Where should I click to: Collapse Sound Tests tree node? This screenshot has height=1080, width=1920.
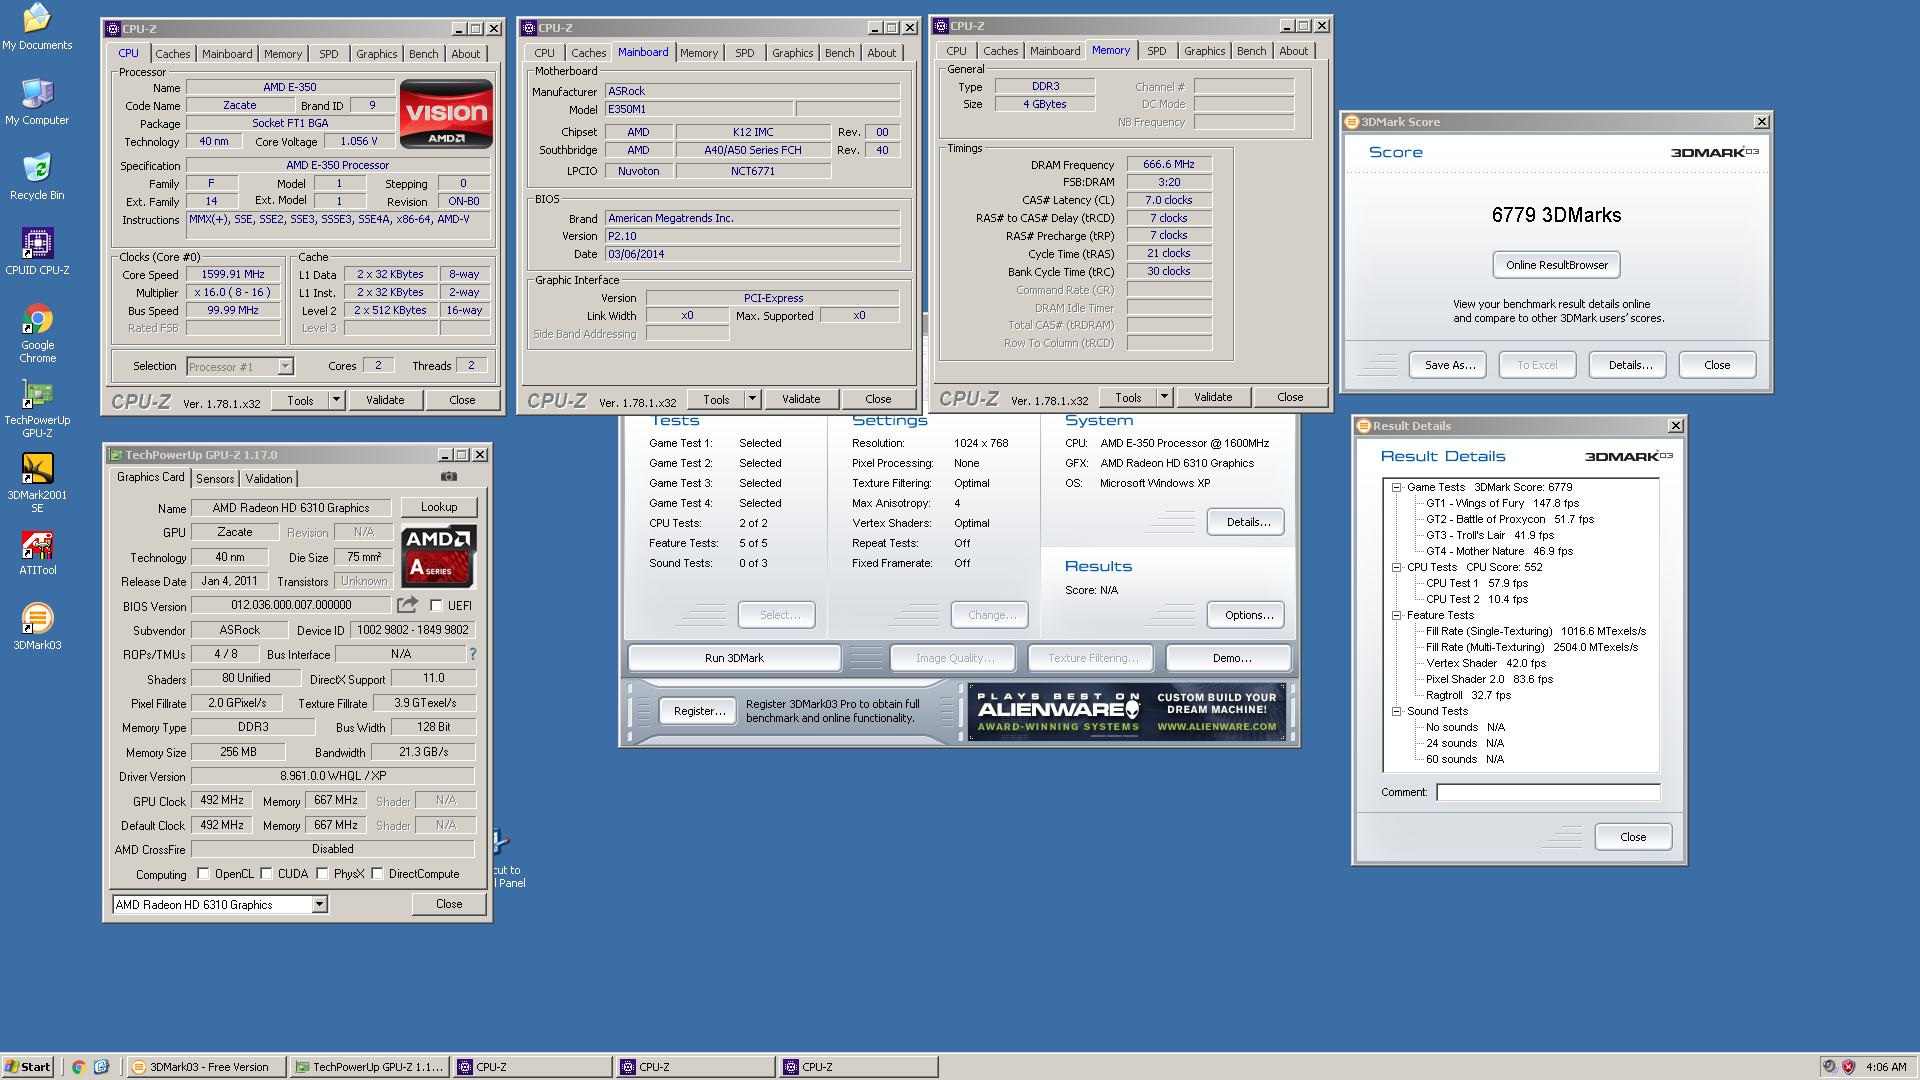pos(1396,711)
